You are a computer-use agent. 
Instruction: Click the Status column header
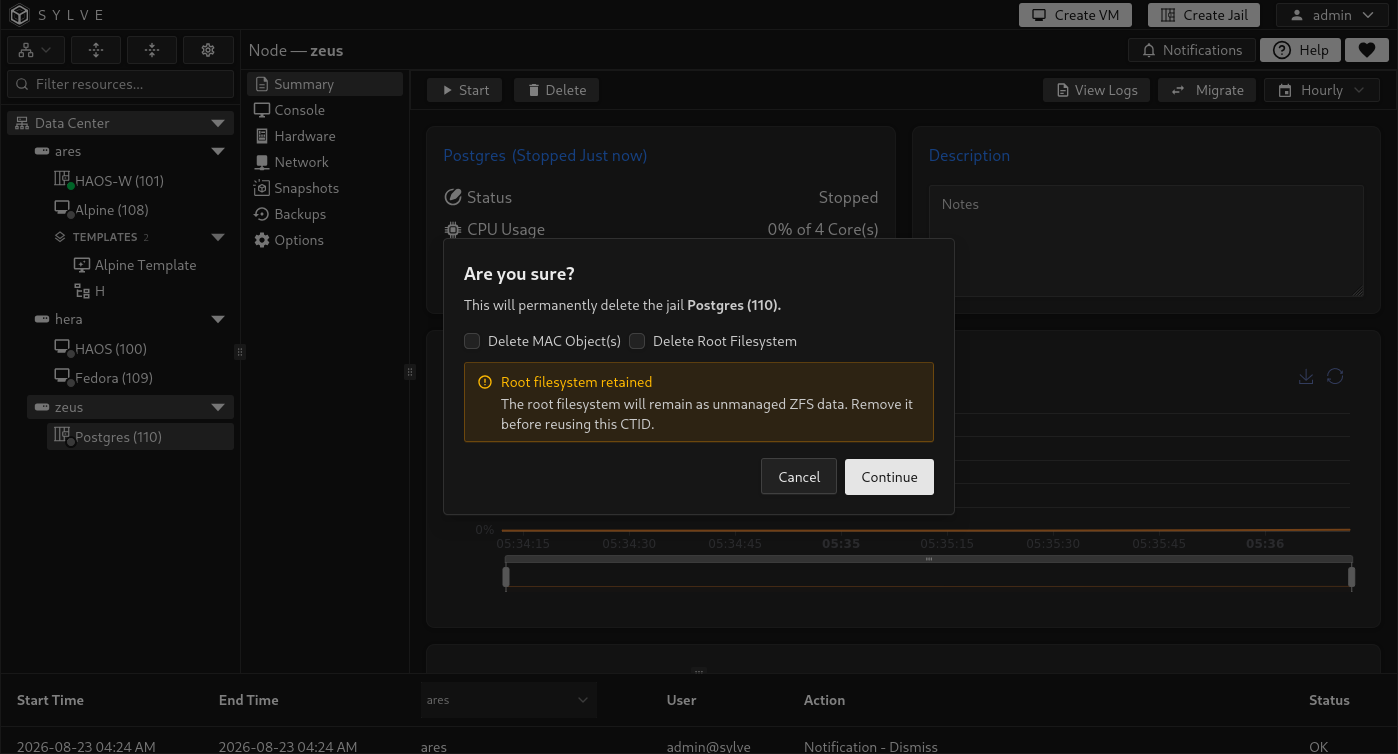(x=1329, y=700)
